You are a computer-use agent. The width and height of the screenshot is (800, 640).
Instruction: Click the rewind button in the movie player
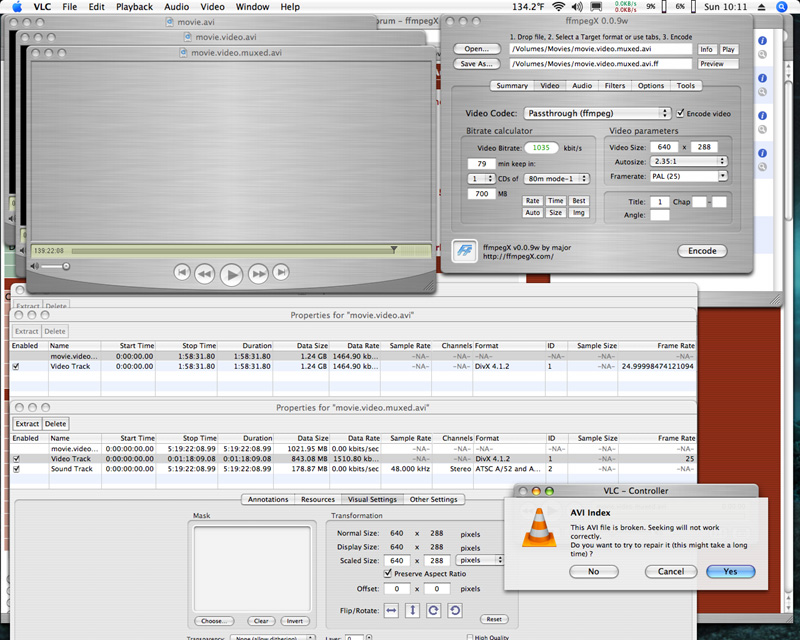pos(205,274)
